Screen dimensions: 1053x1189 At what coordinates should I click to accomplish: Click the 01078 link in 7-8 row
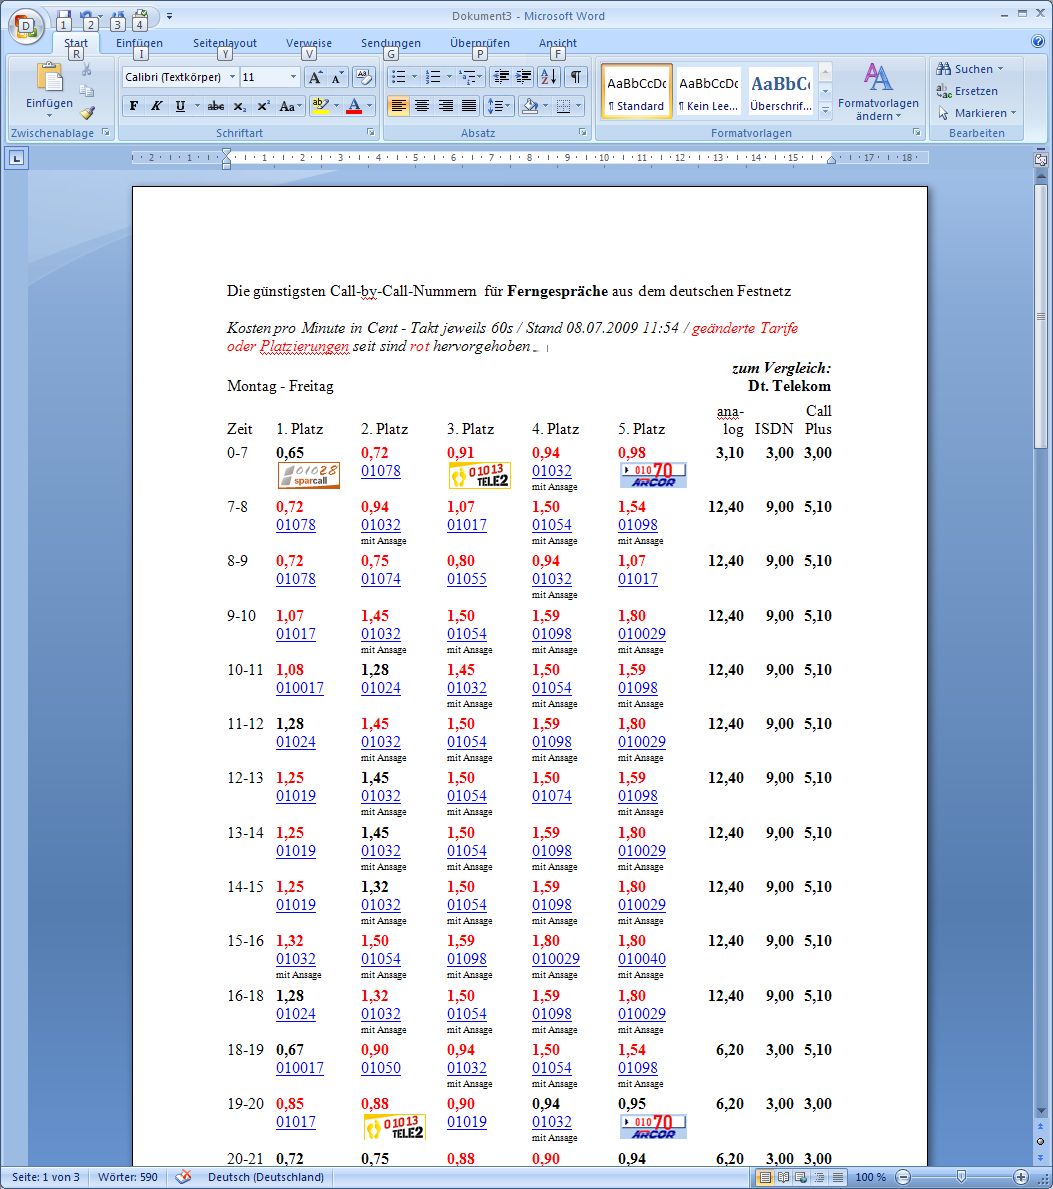click(x=295, y=525)
